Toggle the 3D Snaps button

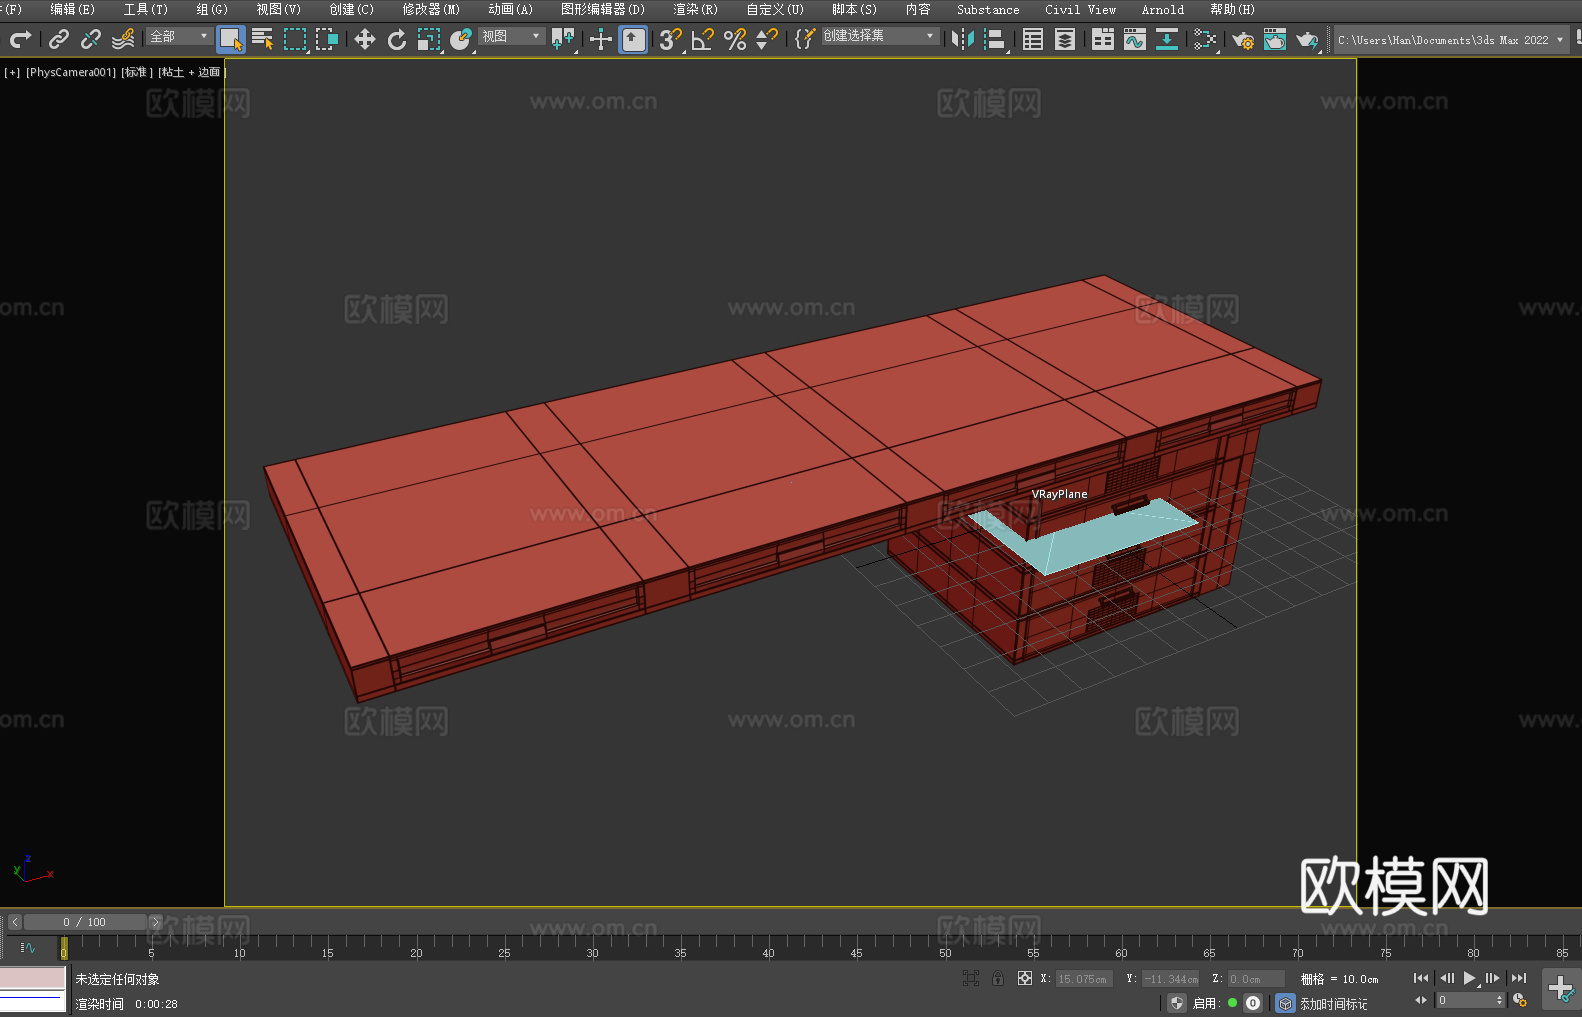671,39
